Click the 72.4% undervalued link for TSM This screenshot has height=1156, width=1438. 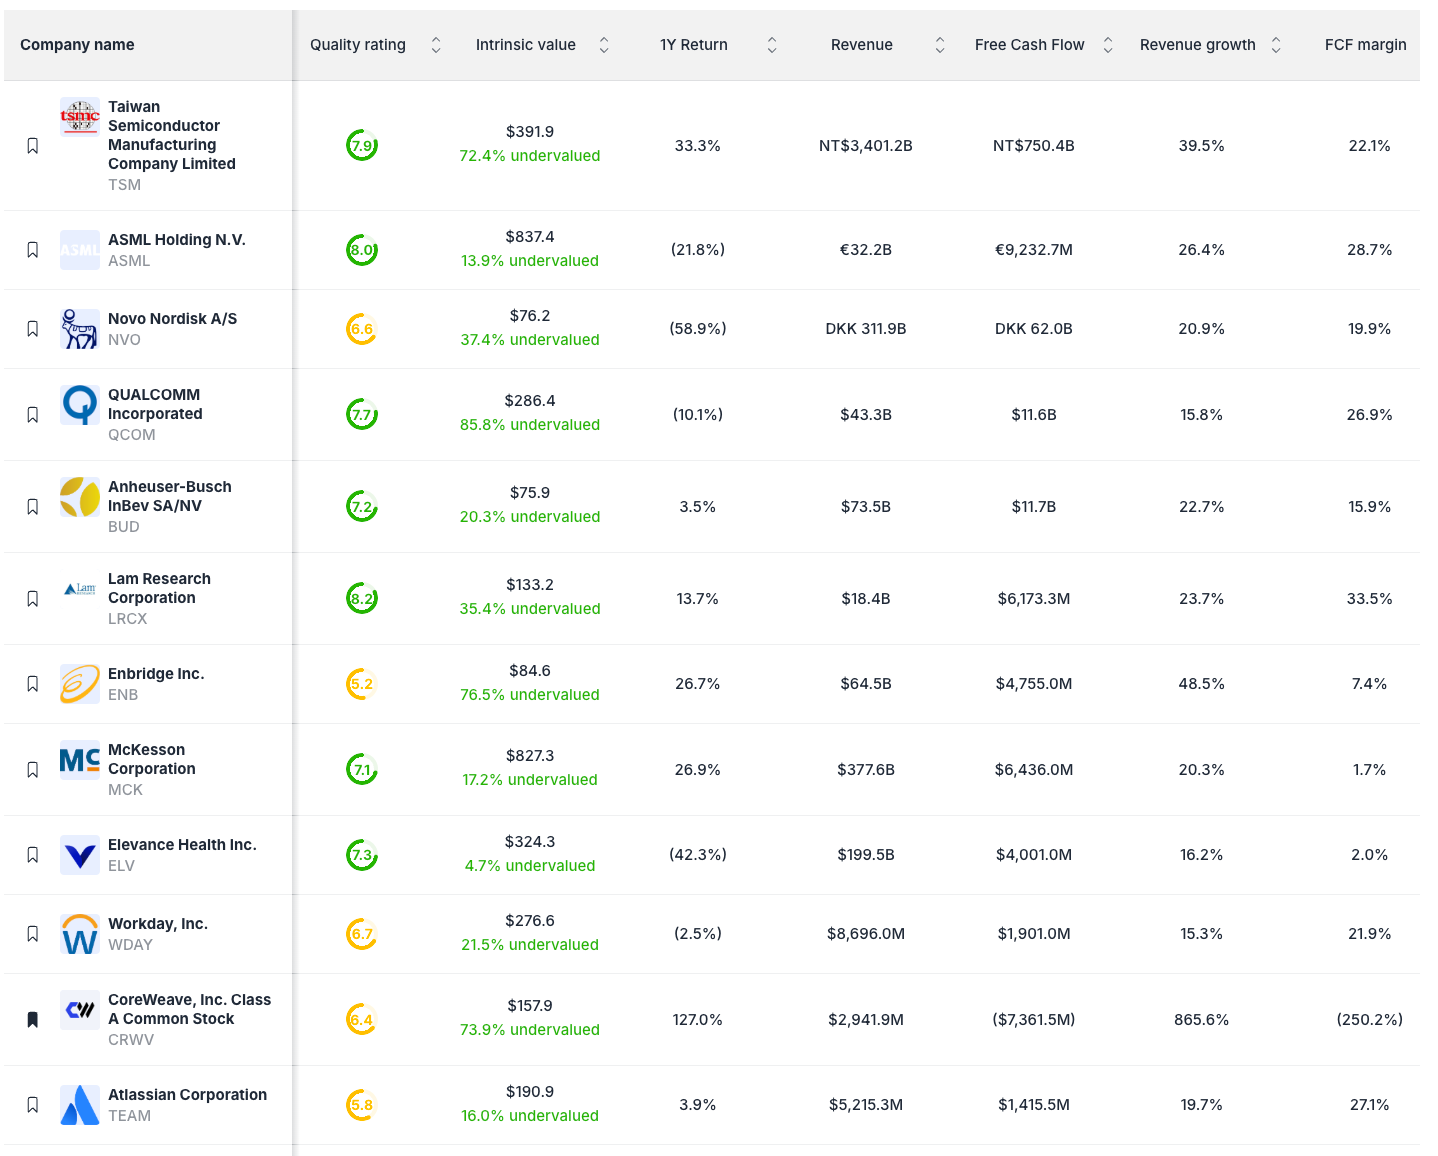(529, 156)
